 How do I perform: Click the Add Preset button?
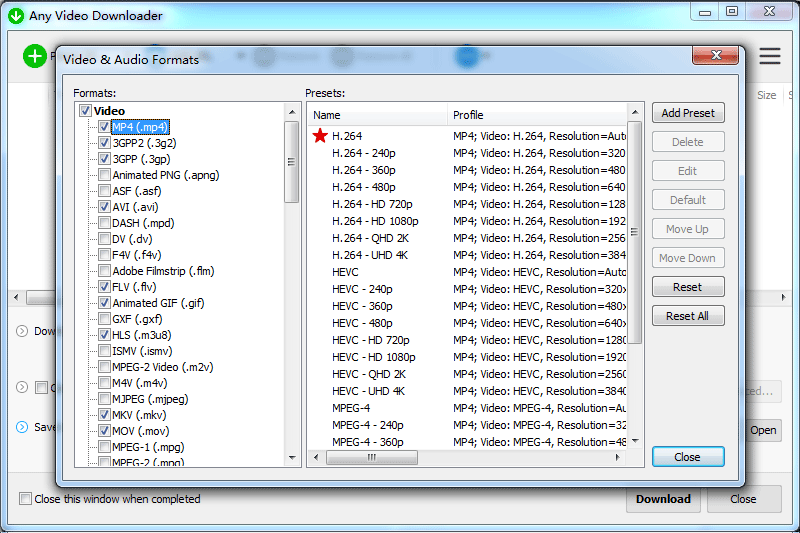pos(688,113)
